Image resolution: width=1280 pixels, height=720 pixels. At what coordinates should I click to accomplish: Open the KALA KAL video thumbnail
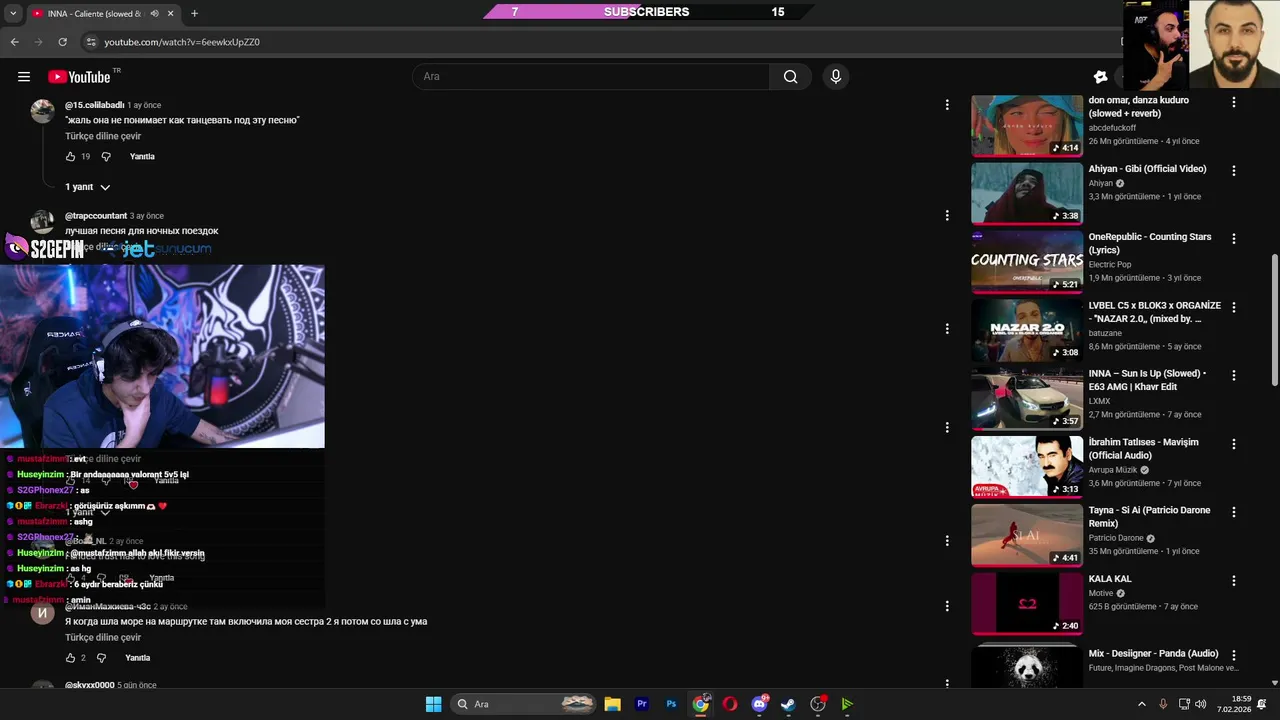(1027, 603)
